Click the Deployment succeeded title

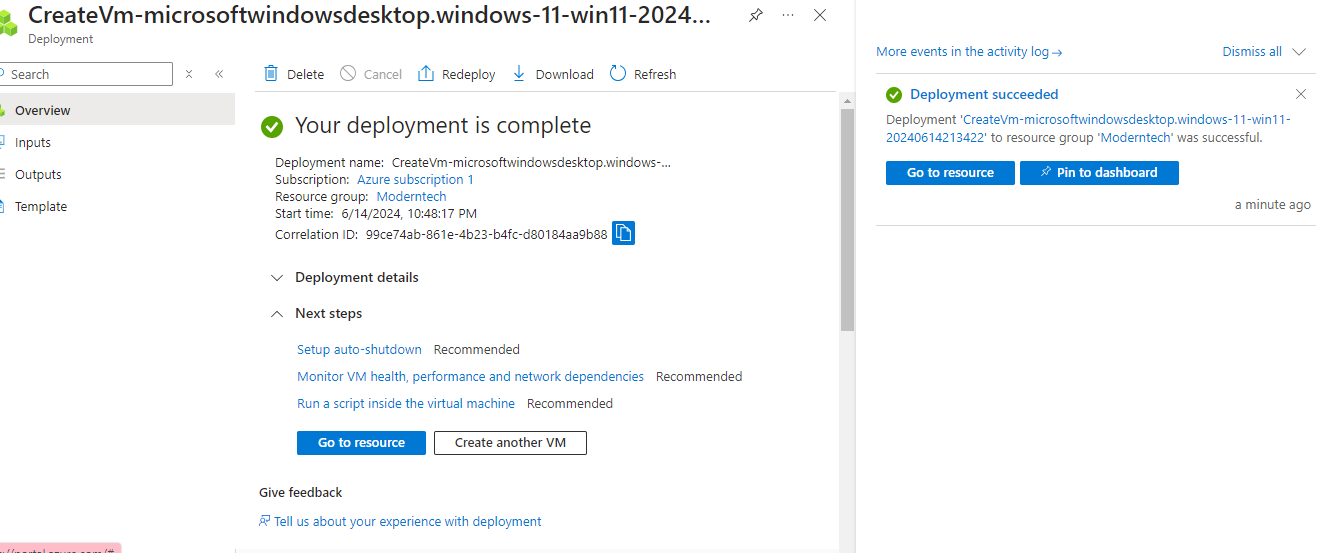984,94
